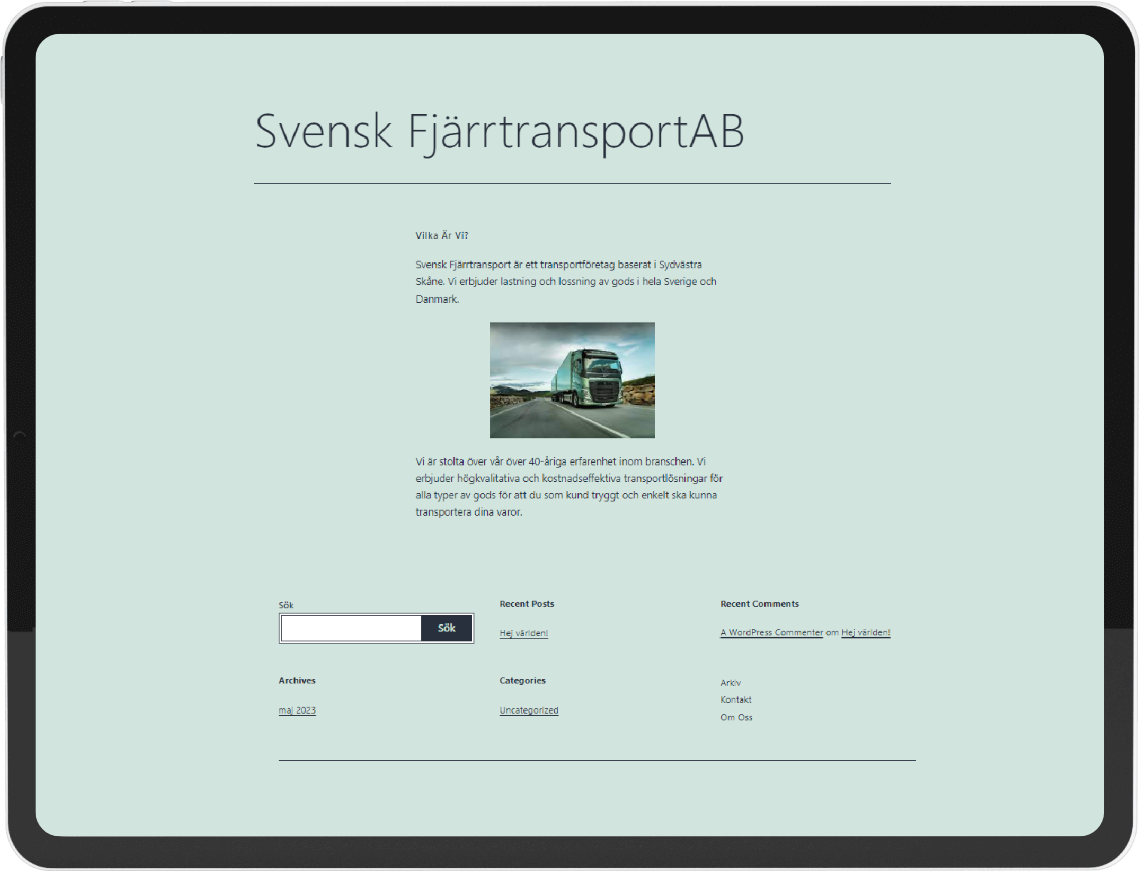This screenshot has height=872, width=1140.
Task: Focus the Sök search input field
Action: click(x=351, y=628)
